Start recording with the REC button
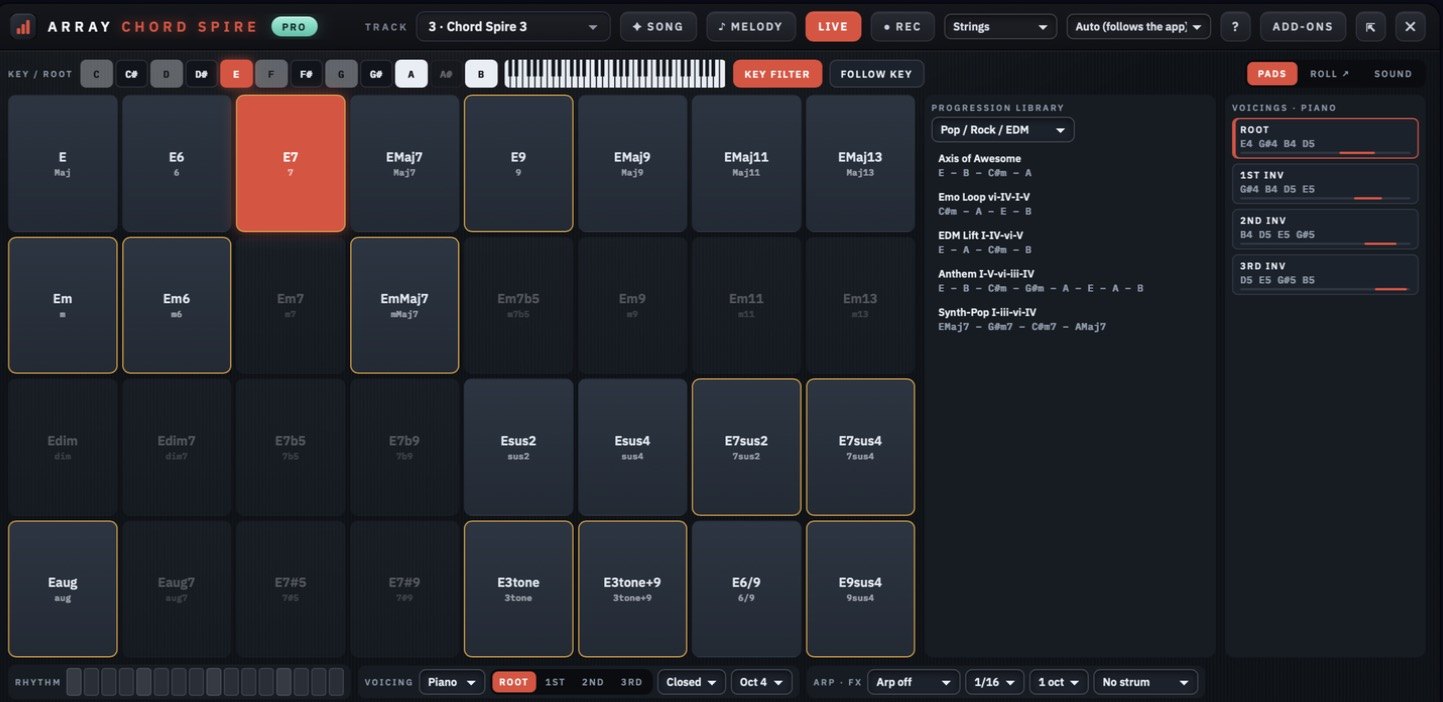This screenshot has height=702, width=1443. (903, 26)
